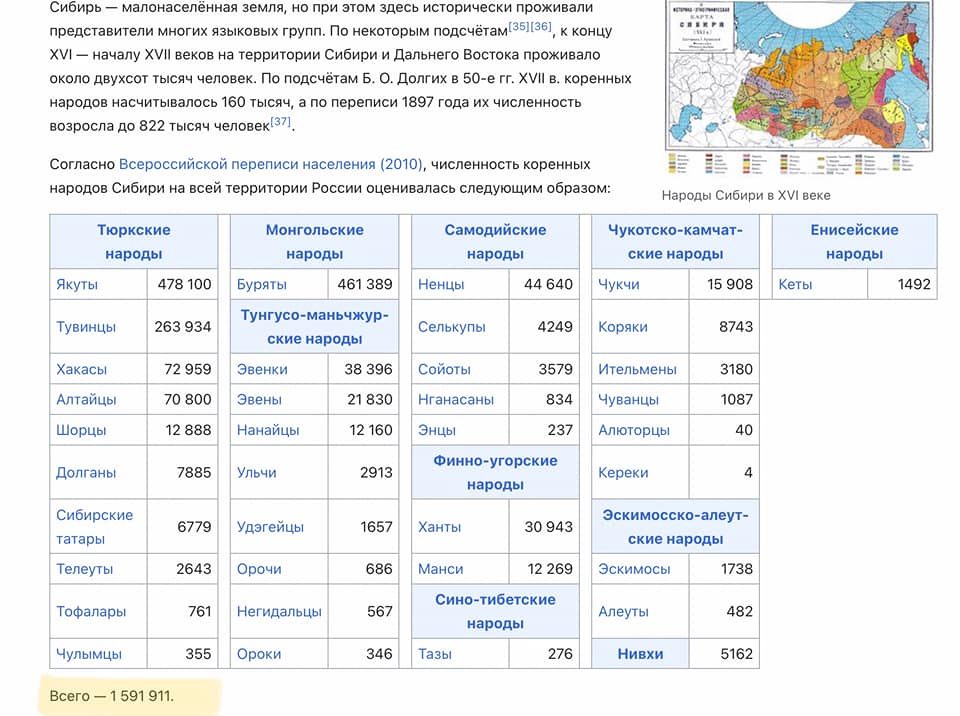Select the Буряты population value 461 389
Screen dimensions: 960x716
365,284
